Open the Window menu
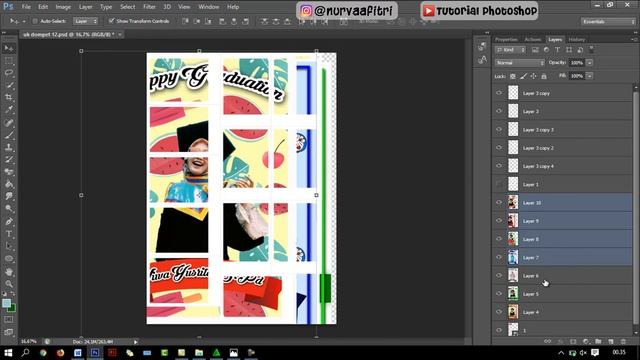640x360 pixels. [x=209, y=7]
